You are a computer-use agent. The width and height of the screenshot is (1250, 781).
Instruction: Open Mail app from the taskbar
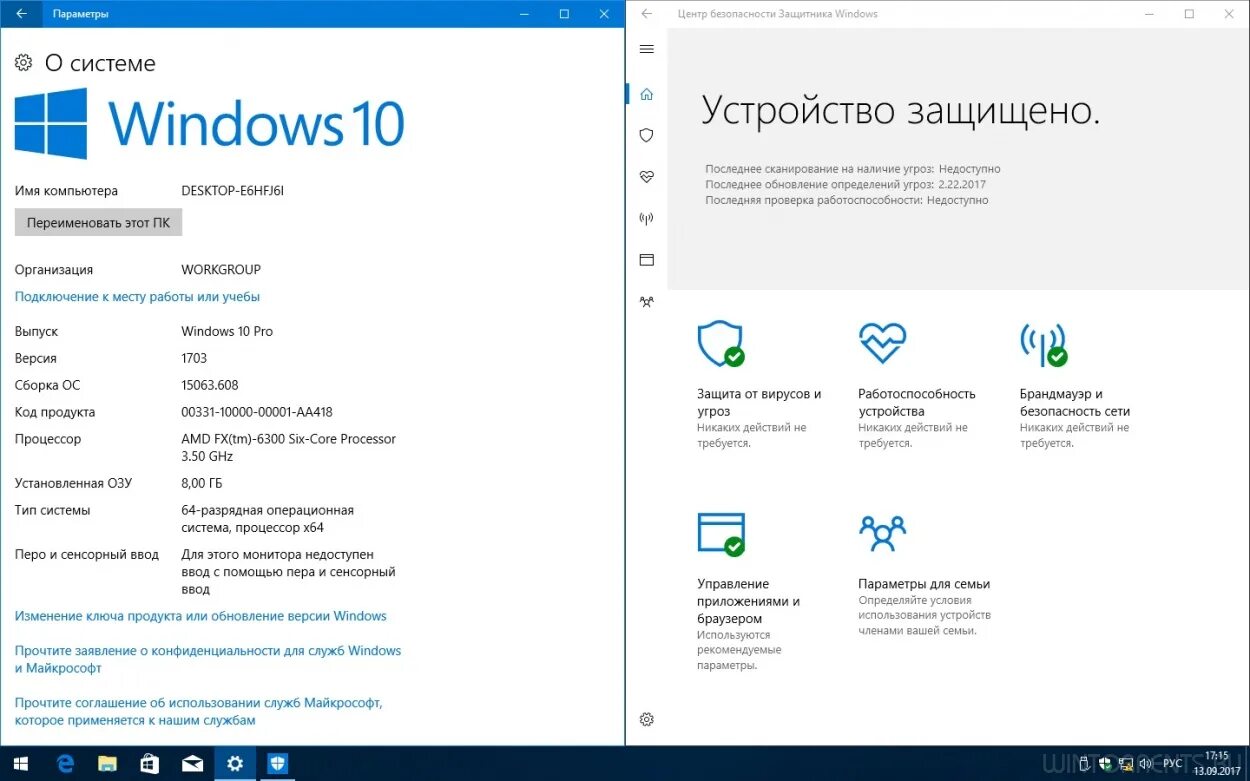(x=192, y=763)
